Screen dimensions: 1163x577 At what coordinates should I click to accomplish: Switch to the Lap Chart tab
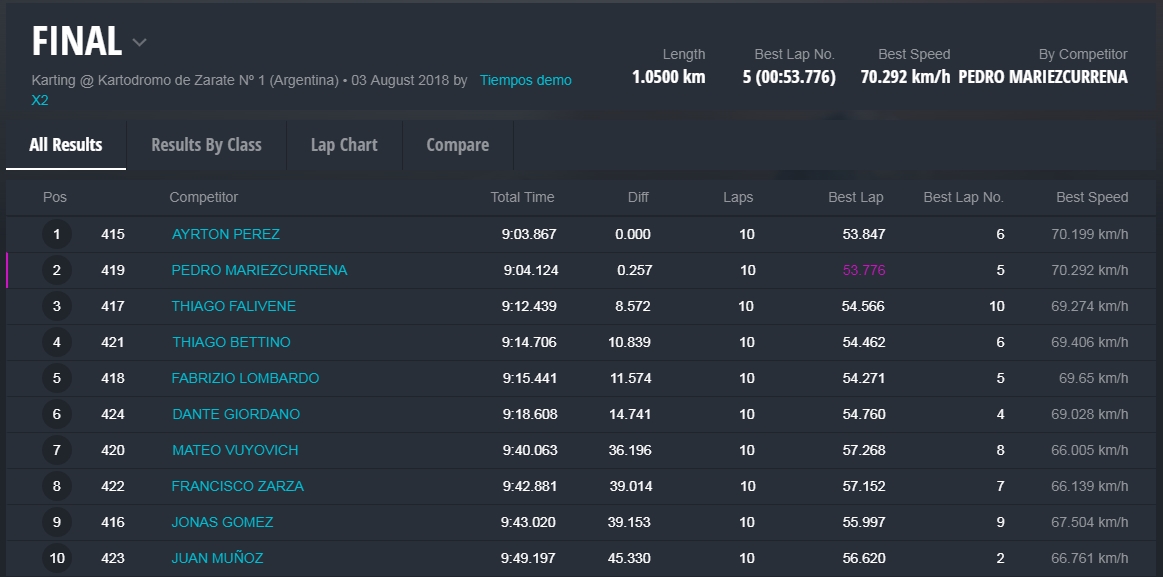click(344, 145)
